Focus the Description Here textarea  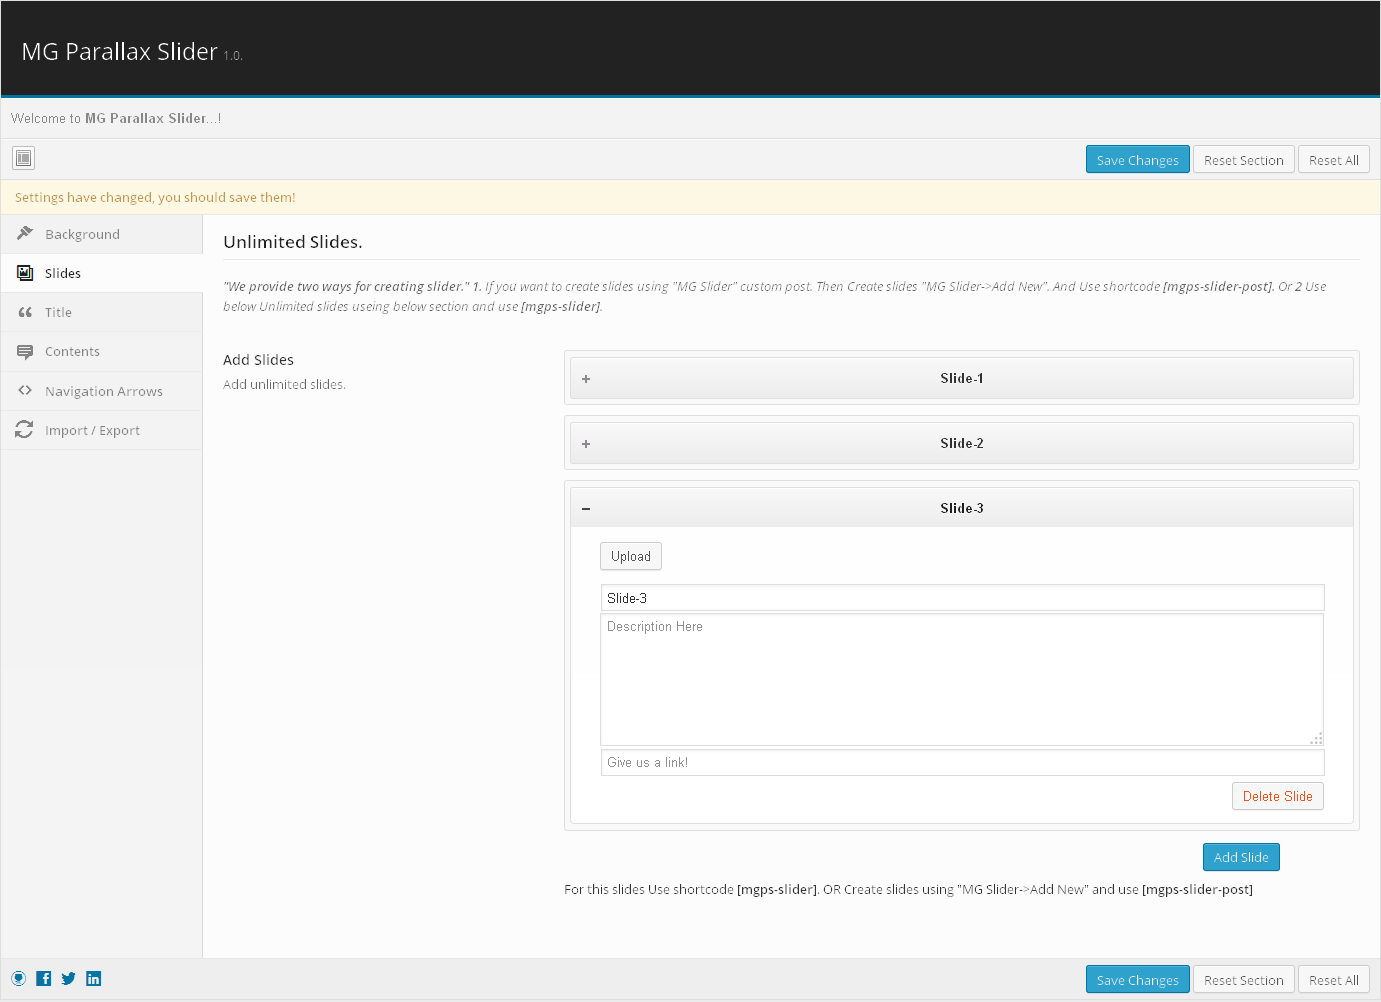coord(961,680)
